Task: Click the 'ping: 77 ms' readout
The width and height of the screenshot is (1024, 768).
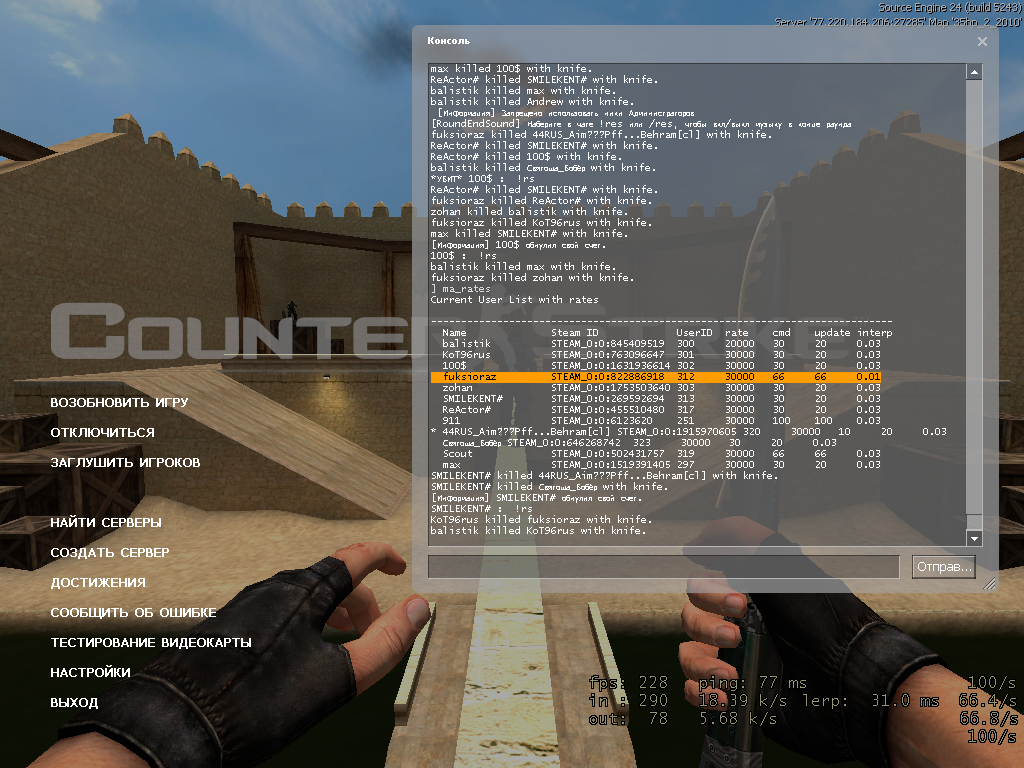Action: coord(752,683)
